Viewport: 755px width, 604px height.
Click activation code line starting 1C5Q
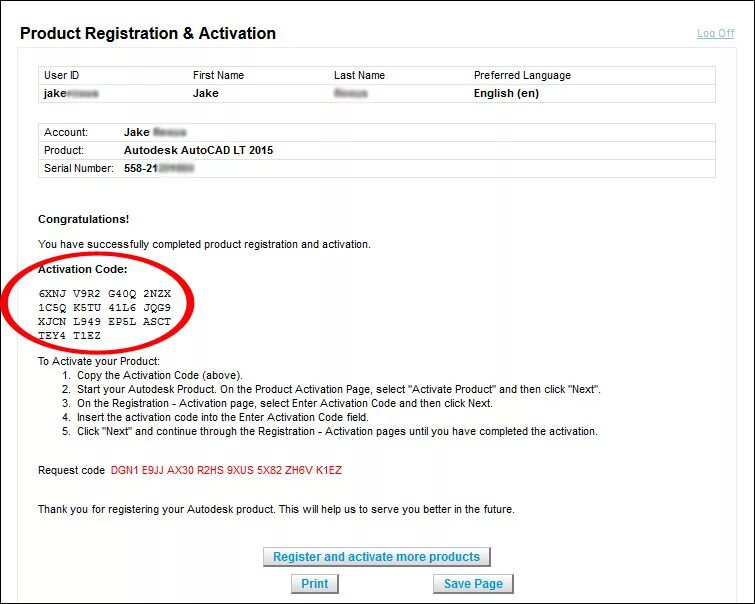pos(104,308)
